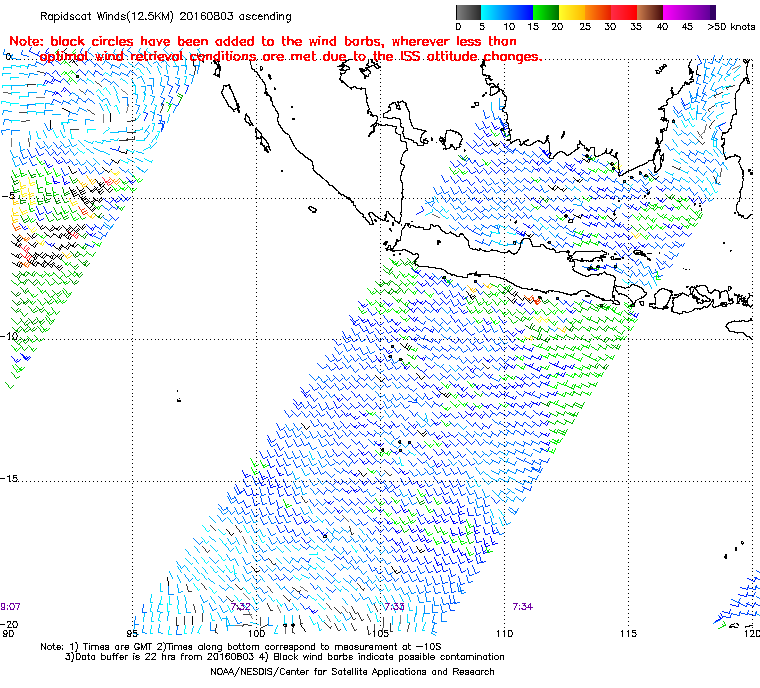760x688 pixels.
Task: Click the 'NOAA/NESDIS/Center for Satellite Applications and Research' credit
Action: click(x=352, y=672)
